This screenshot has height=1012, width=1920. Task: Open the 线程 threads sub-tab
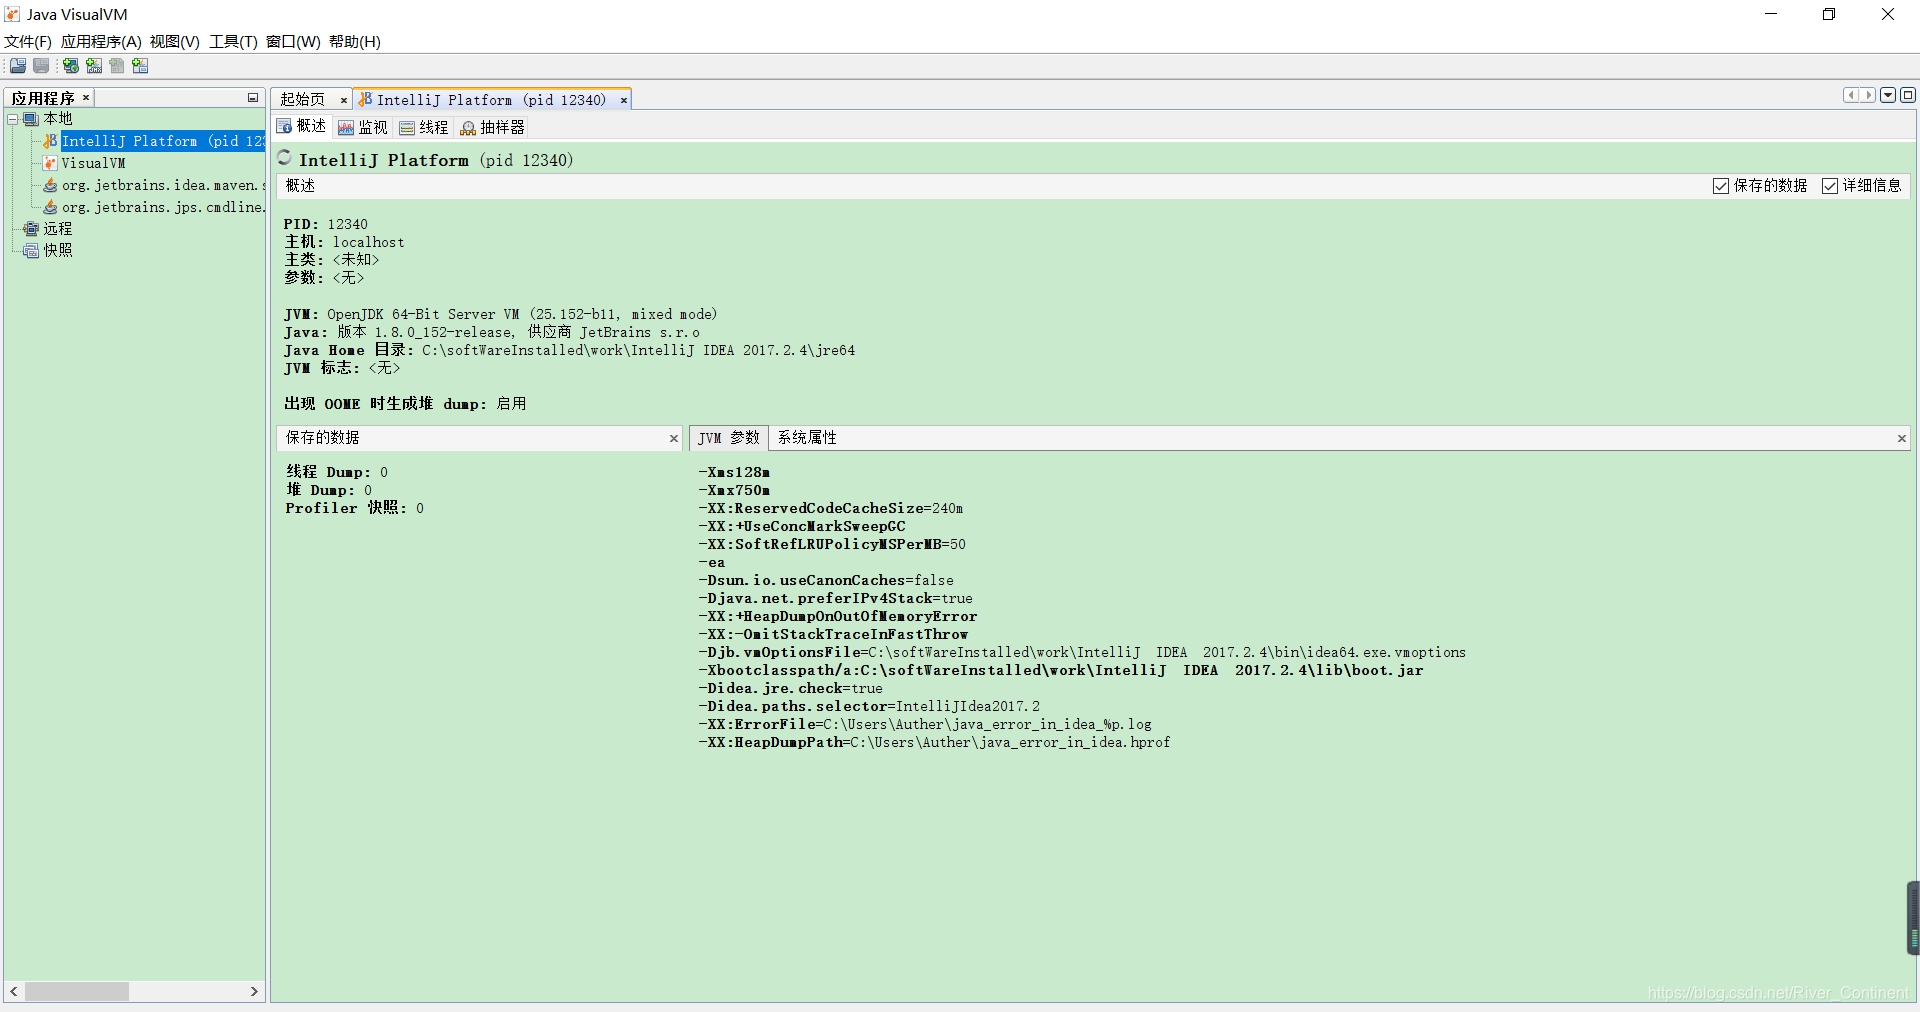coord(424,127)
